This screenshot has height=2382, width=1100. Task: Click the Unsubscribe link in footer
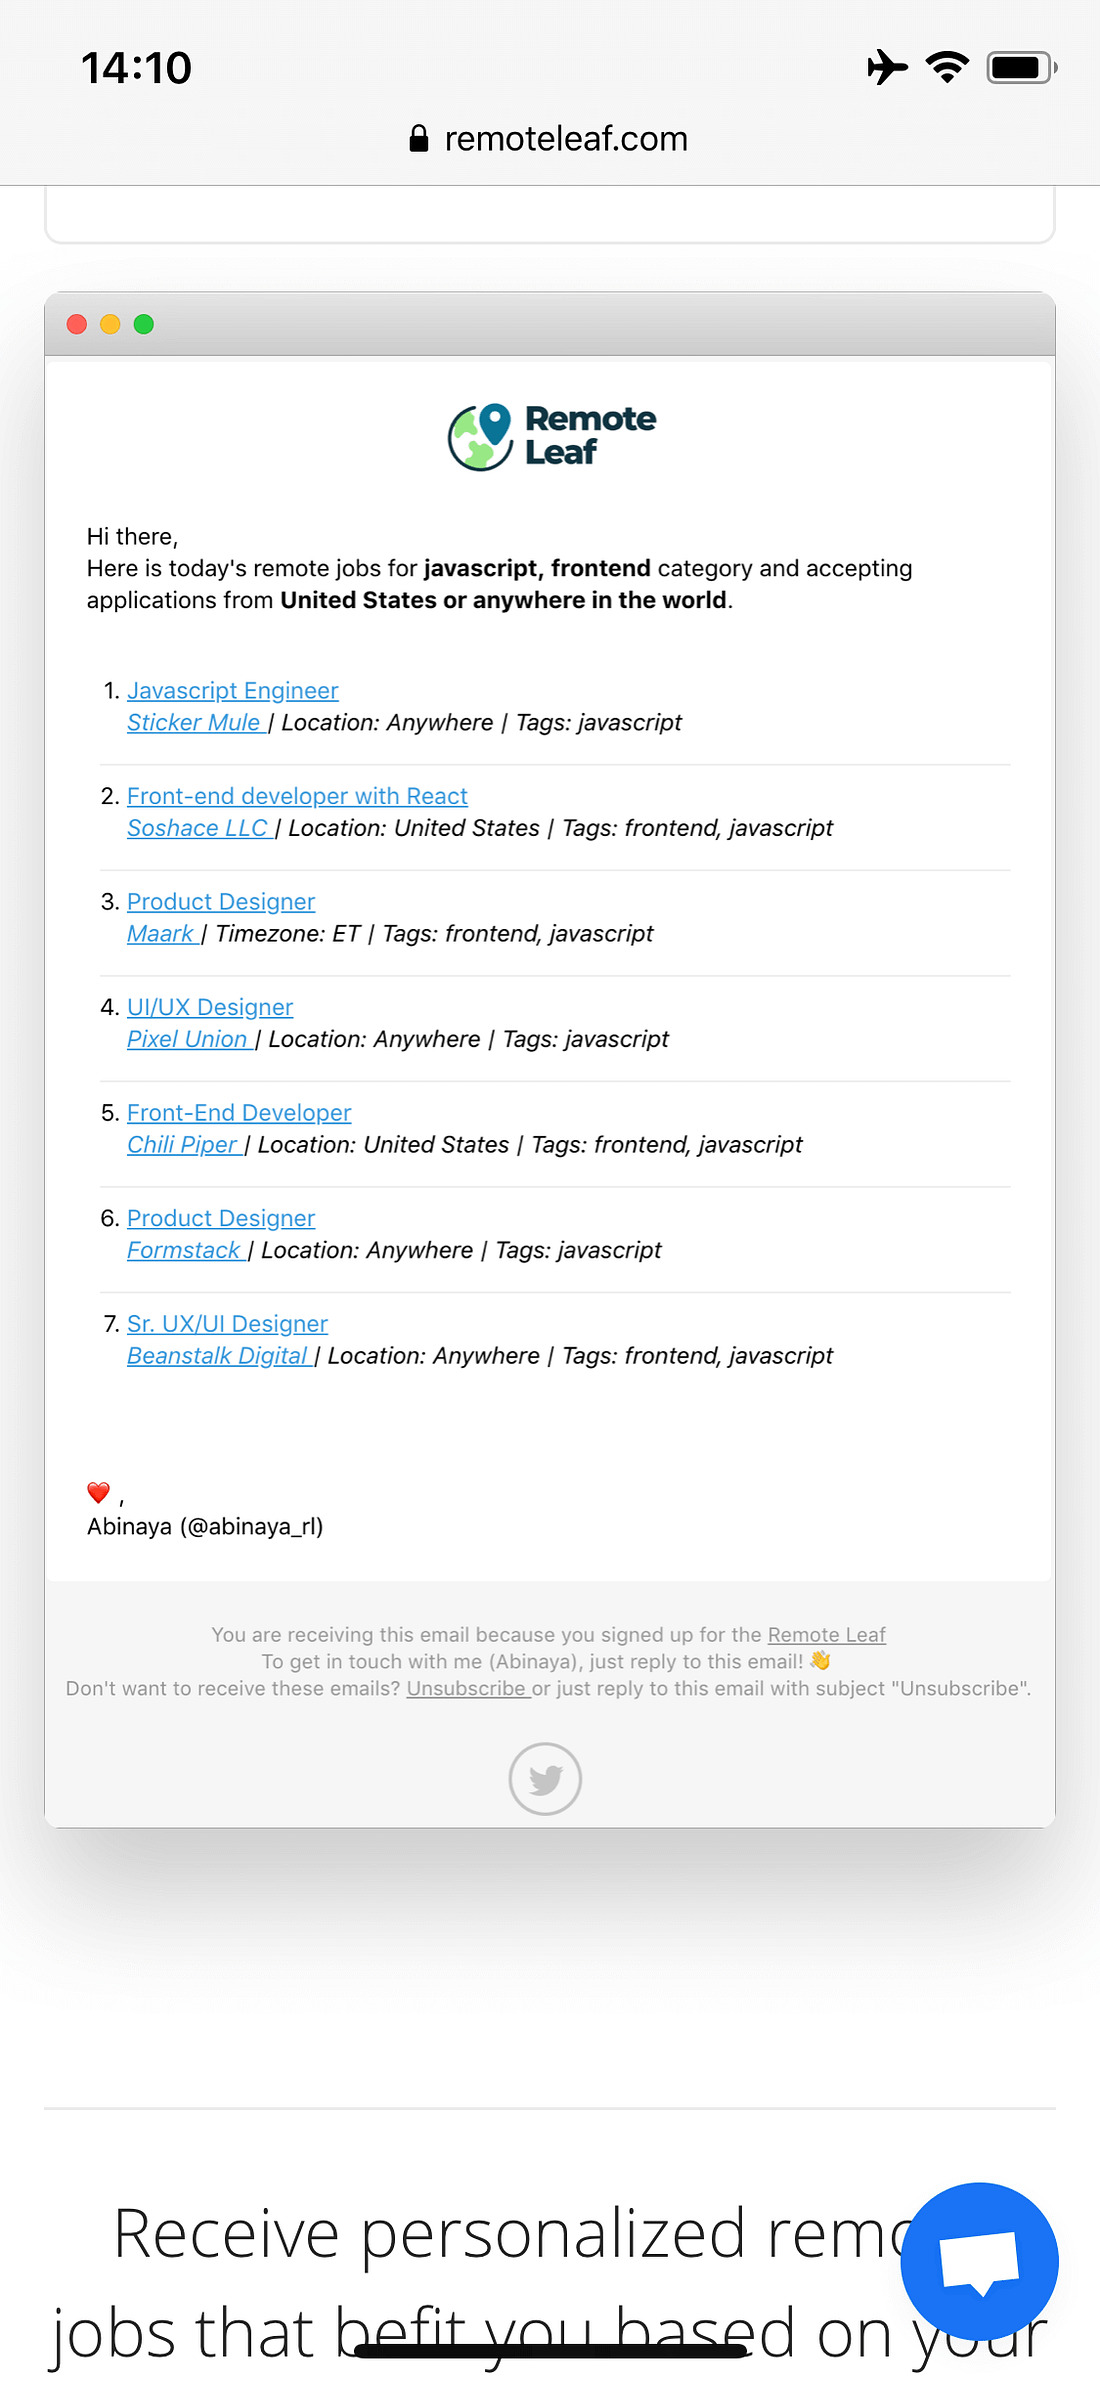tap(467, 1688)
